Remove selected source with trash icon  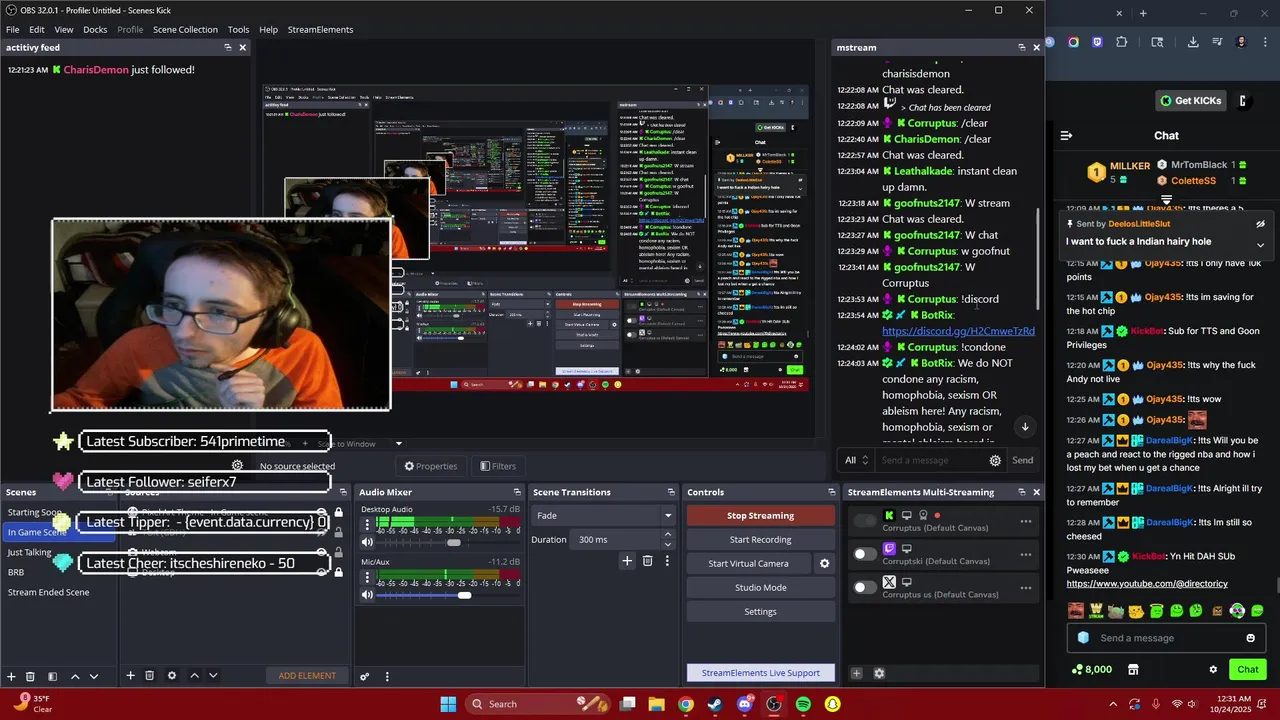149,676
